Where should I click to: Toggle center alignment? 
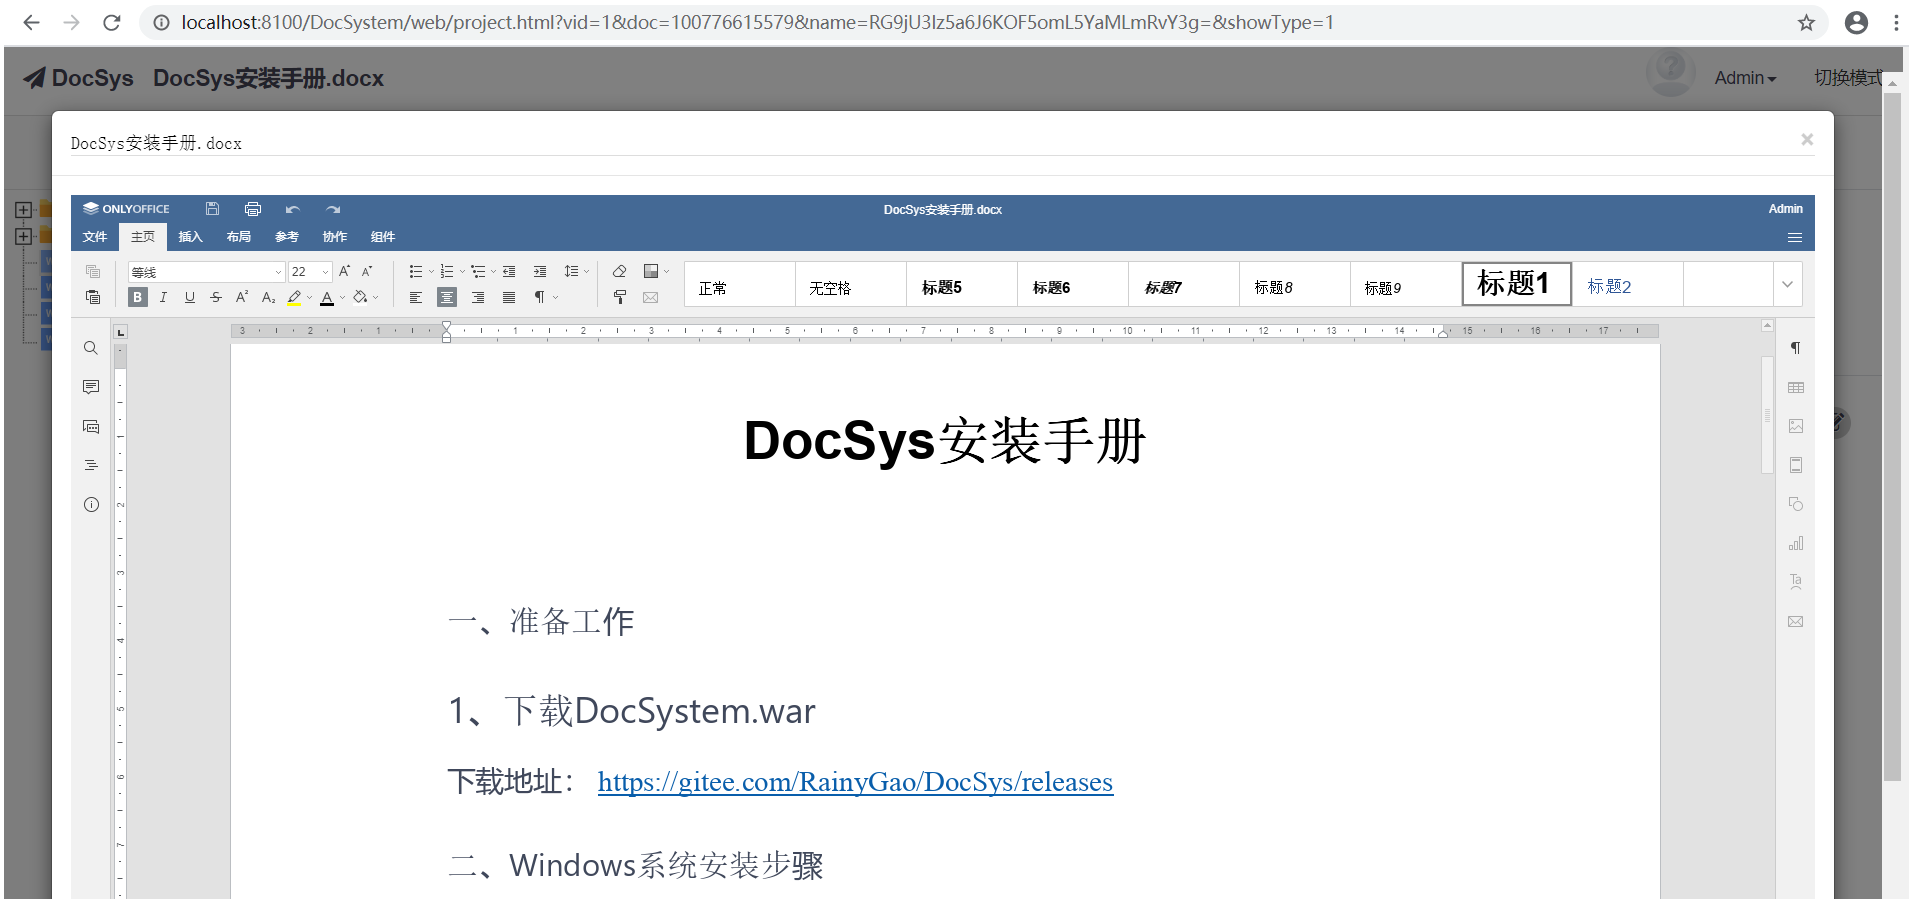point(447,297)
